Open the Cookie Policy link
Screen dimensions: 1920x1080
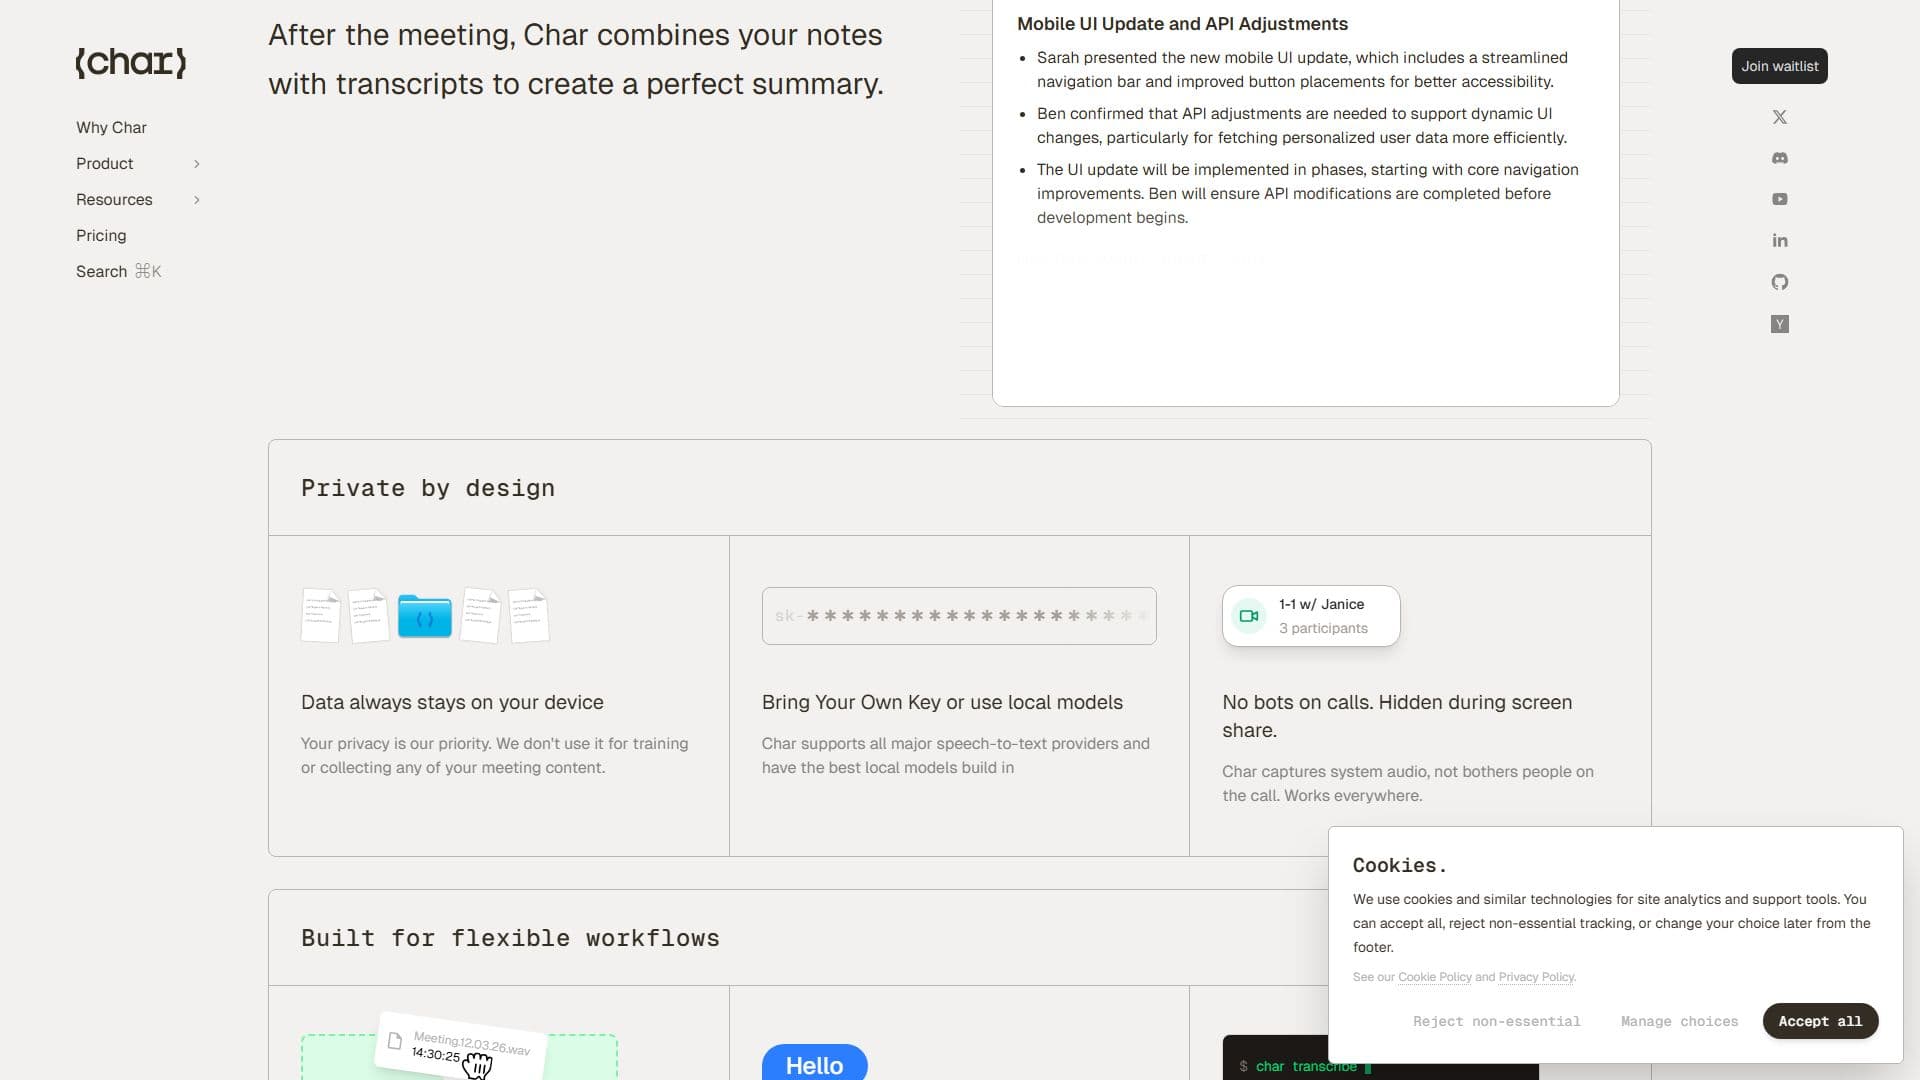(1435, 977)
